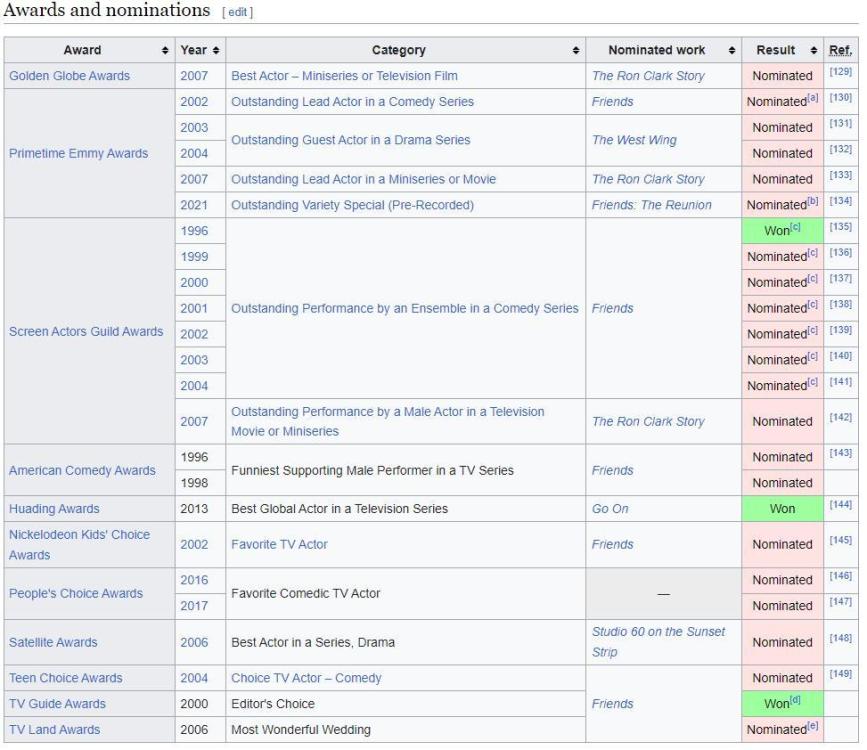The image size is (867, 750).
Task: Click footnote [d] next to Won
Action: tap(796, 702)
